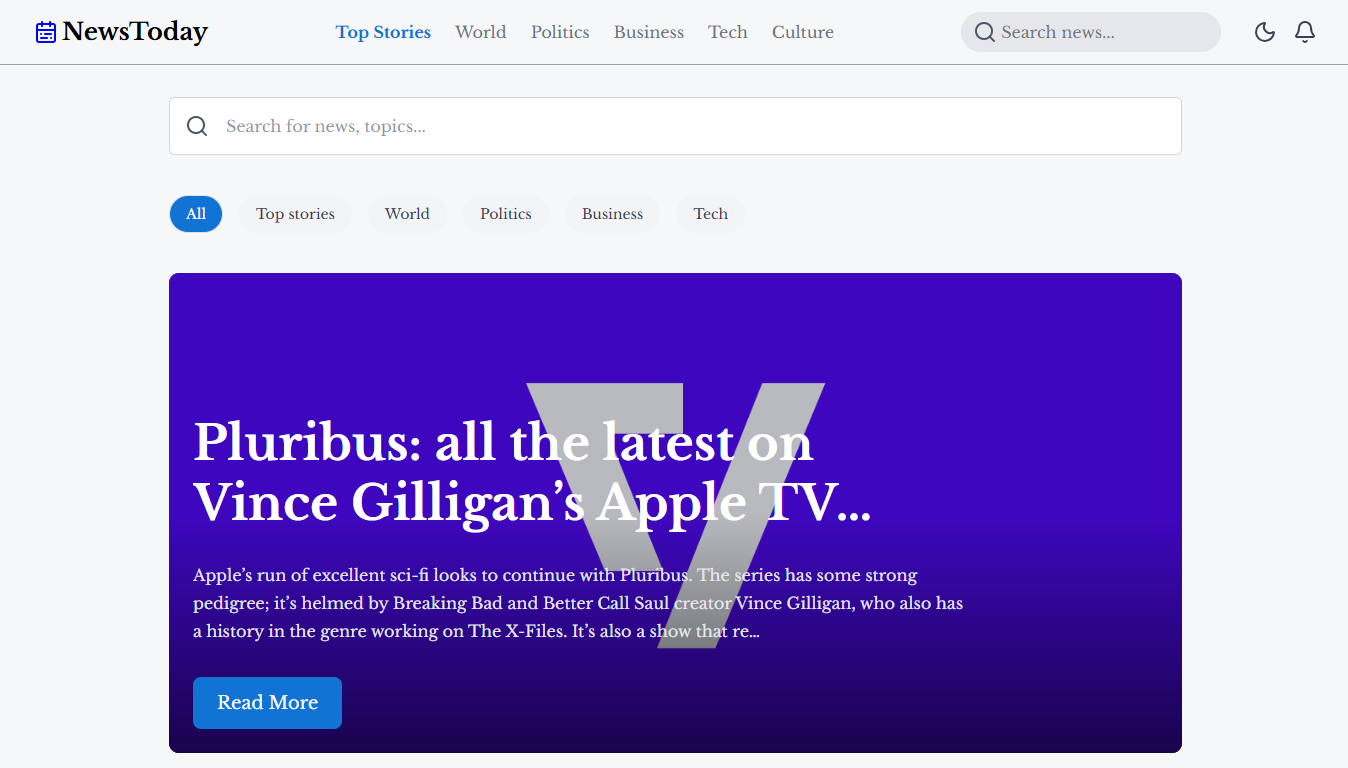Image resolution: width=1348 pixels, height=768 pixels.
Task: Open Politics section in top navigation
Action: click(x=560, y=32)
